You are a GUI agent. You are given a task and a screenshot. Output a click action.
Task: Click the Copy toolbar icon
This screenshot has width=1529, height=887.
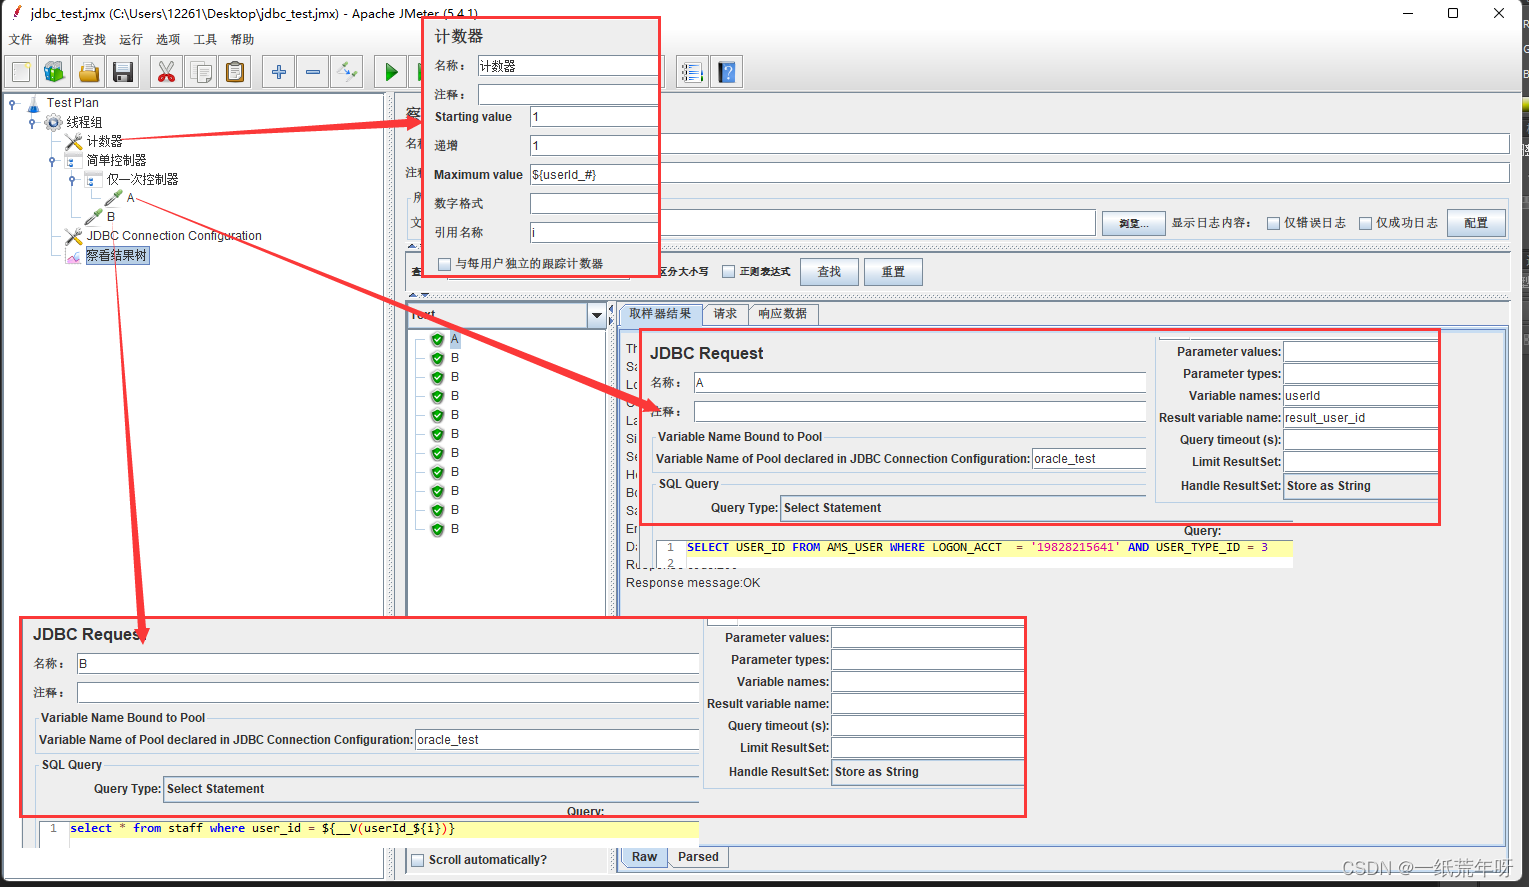click(201, 71)
